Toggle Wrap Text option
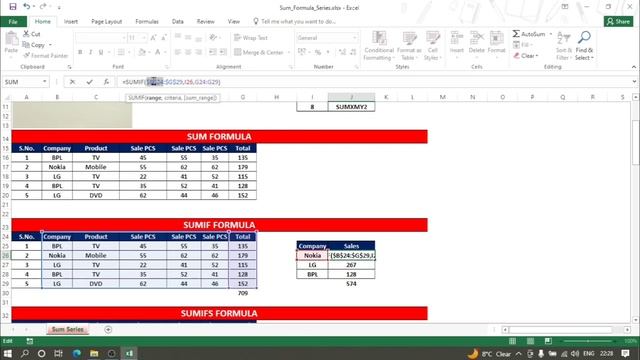Viewport: 640px width, 360px height. point(251,38)
